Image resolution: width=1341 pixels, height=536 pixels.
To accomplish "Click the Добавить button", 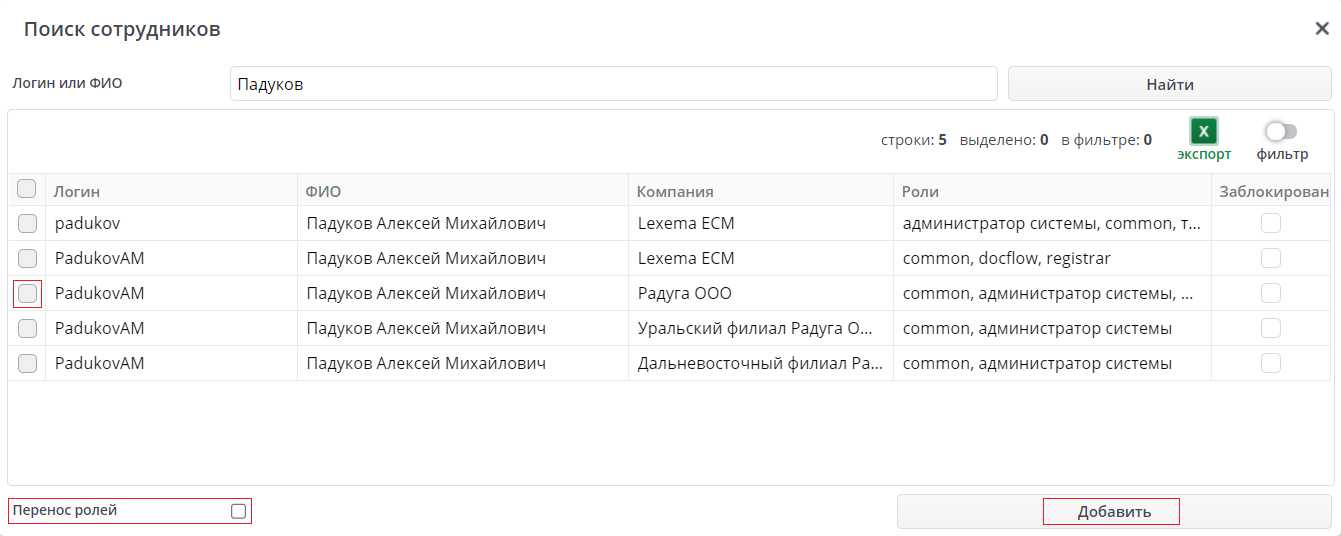I will coord(1113,512).
